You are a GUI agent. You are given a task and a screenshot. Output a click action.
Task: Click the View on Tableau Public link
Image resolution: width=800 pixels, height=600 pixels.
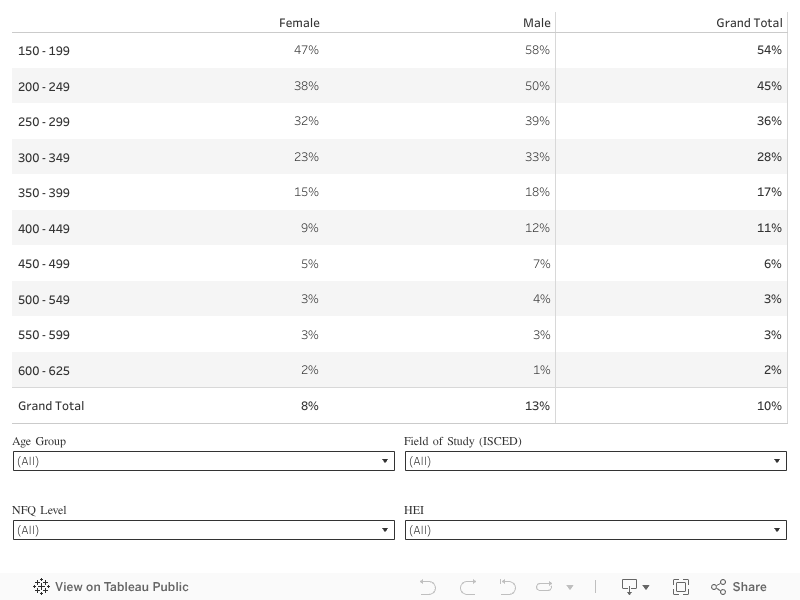click(x=121, y=587)
